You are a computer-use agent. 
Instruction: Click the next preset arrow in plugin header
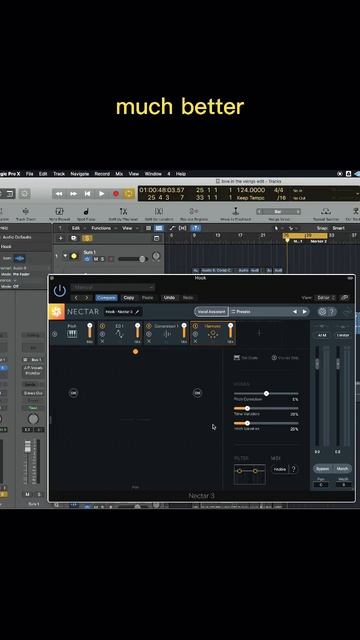click(86, 298)
